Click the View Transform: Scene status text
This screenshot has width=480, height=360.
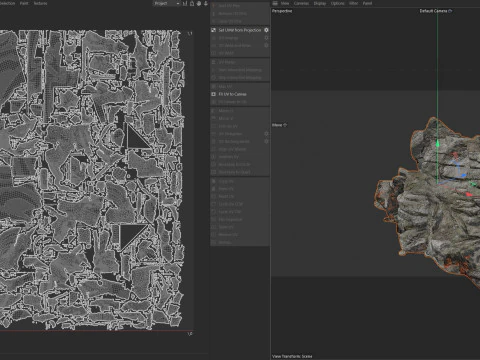[292, 356]
